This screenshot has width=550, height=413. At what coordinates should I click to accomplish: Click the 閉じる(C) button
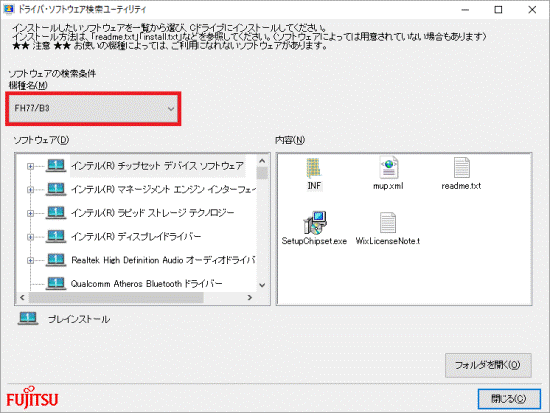(509, 399)
